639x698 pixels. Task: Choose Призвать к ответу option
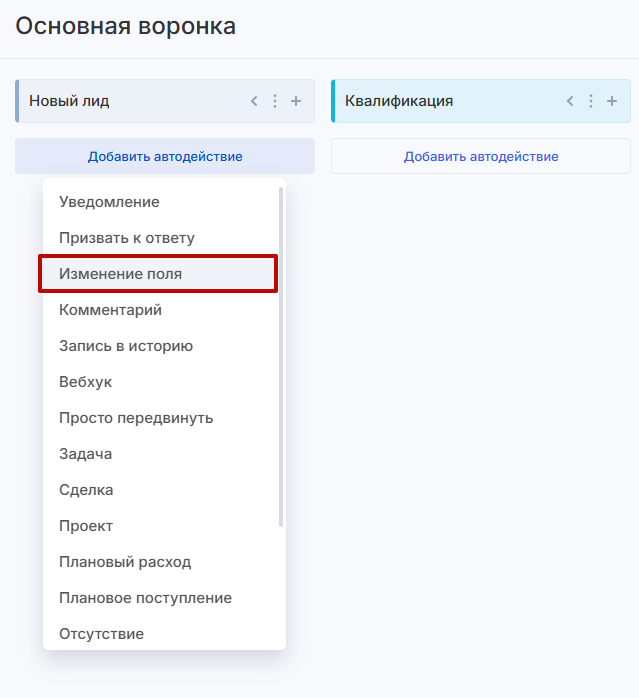(x=127, y=238)
